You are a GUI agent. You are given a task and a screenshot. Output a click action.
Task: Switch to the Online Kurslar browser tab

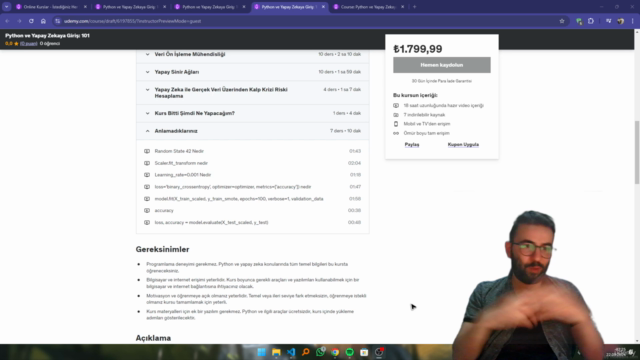(x=50, y=7)
